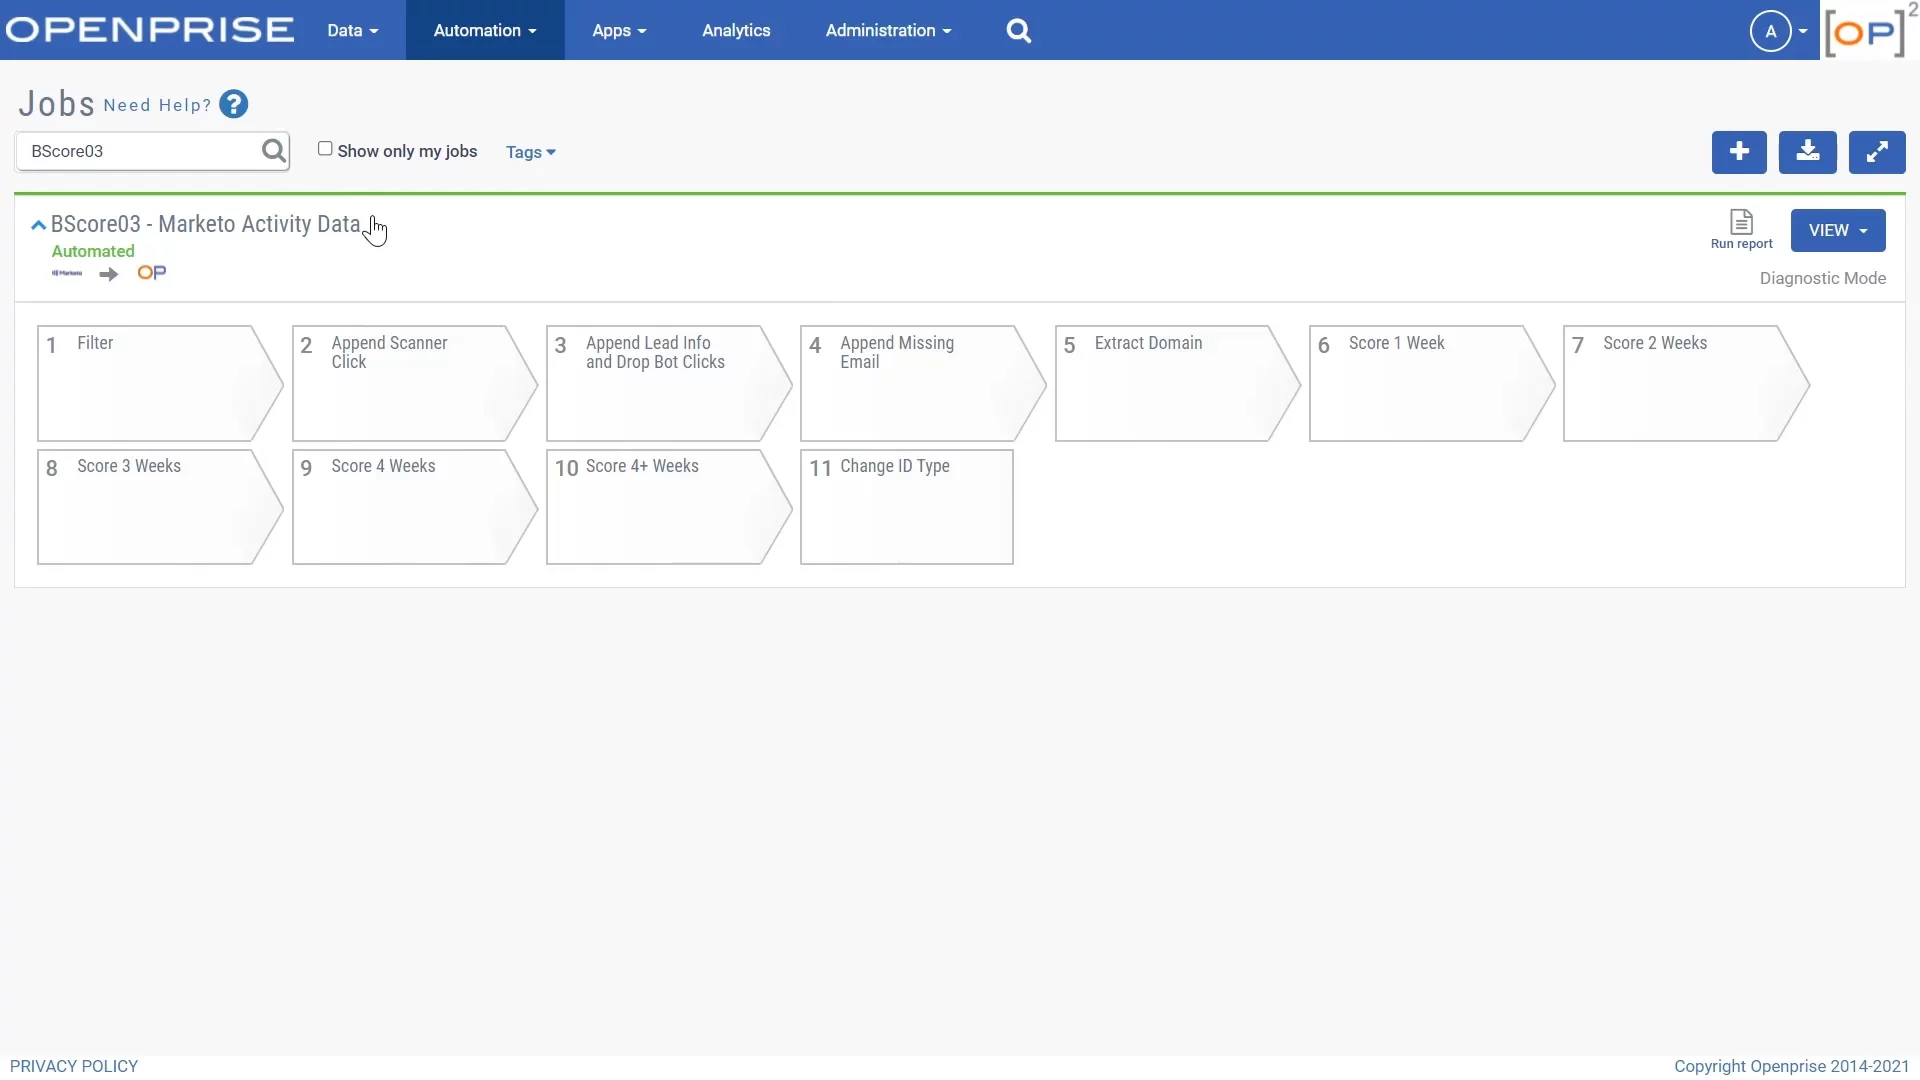Image resolution: width=1920 pixels, height=1080 pixels.
Task: Click the magnifier search icon in navbar
Action: click(x=1018, y=31)
